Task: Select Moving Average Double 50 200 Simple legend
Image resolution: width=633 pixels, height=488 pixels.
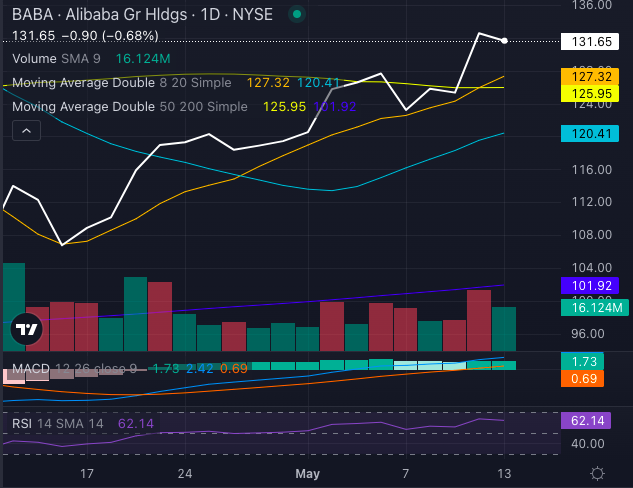Action: tap(130, 107)
